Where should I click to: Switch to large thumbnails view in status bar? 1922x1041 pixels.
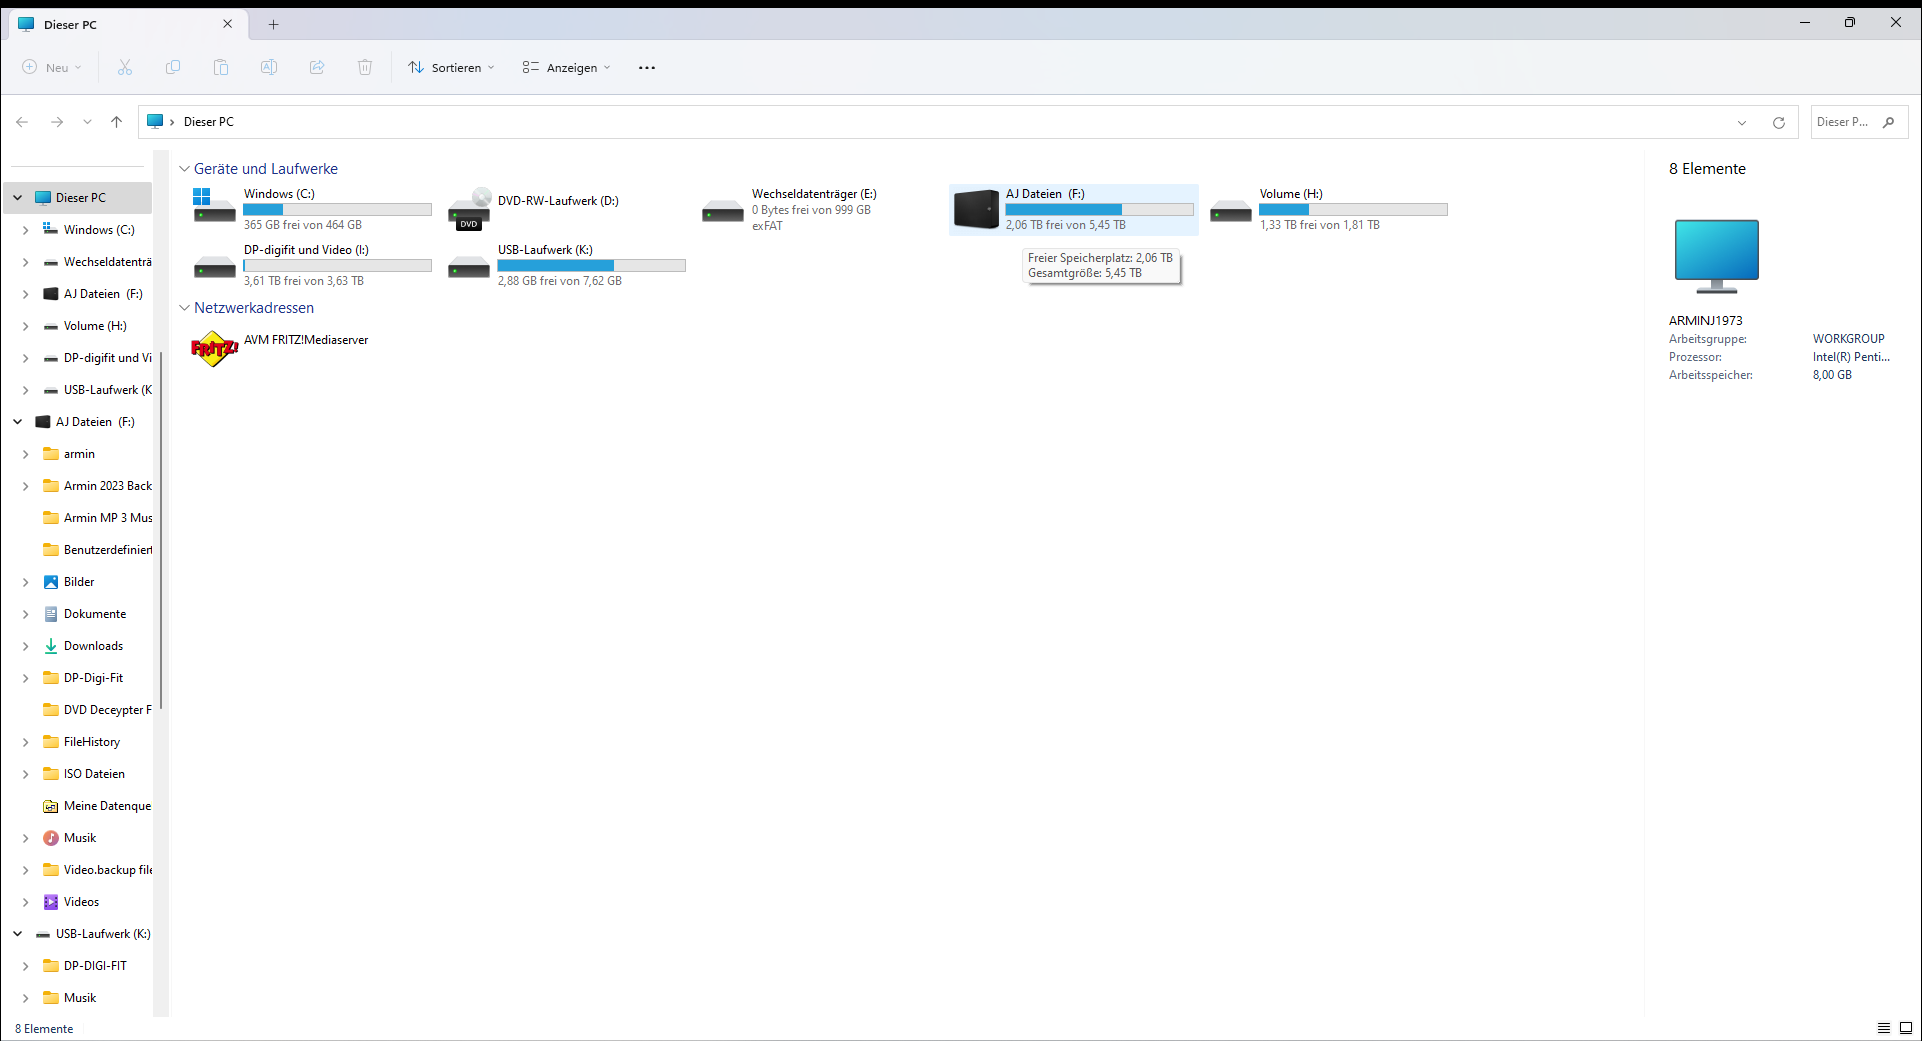(x=1908, y=1028)
